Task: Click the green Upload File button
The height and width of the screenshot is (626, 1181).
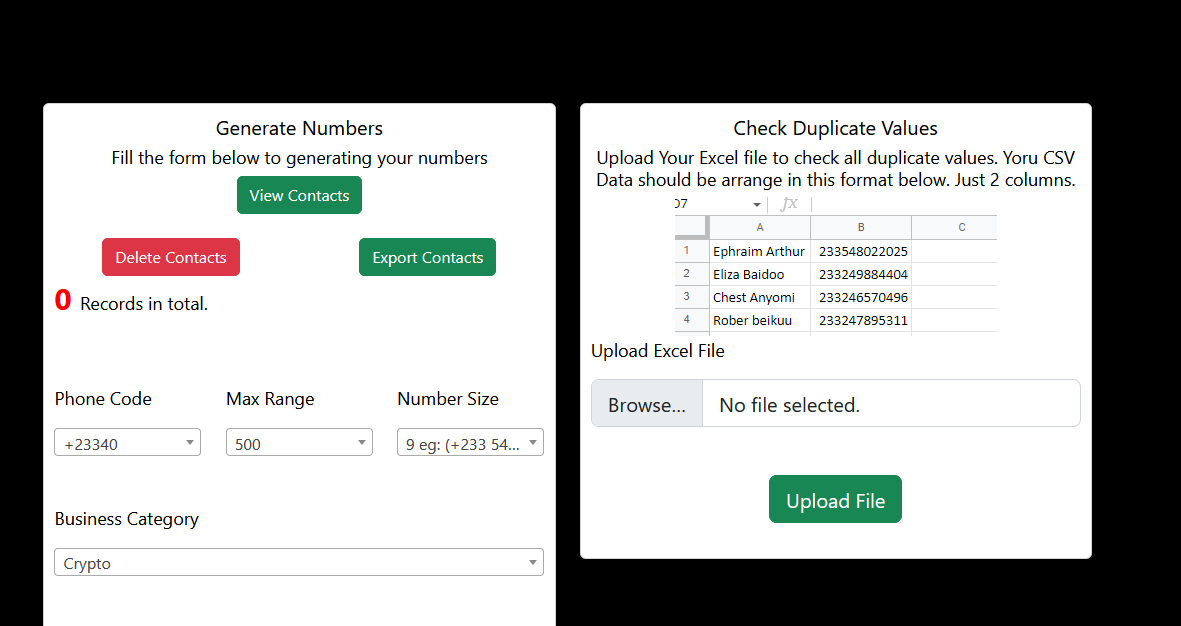Action: (x=835, y=500)
